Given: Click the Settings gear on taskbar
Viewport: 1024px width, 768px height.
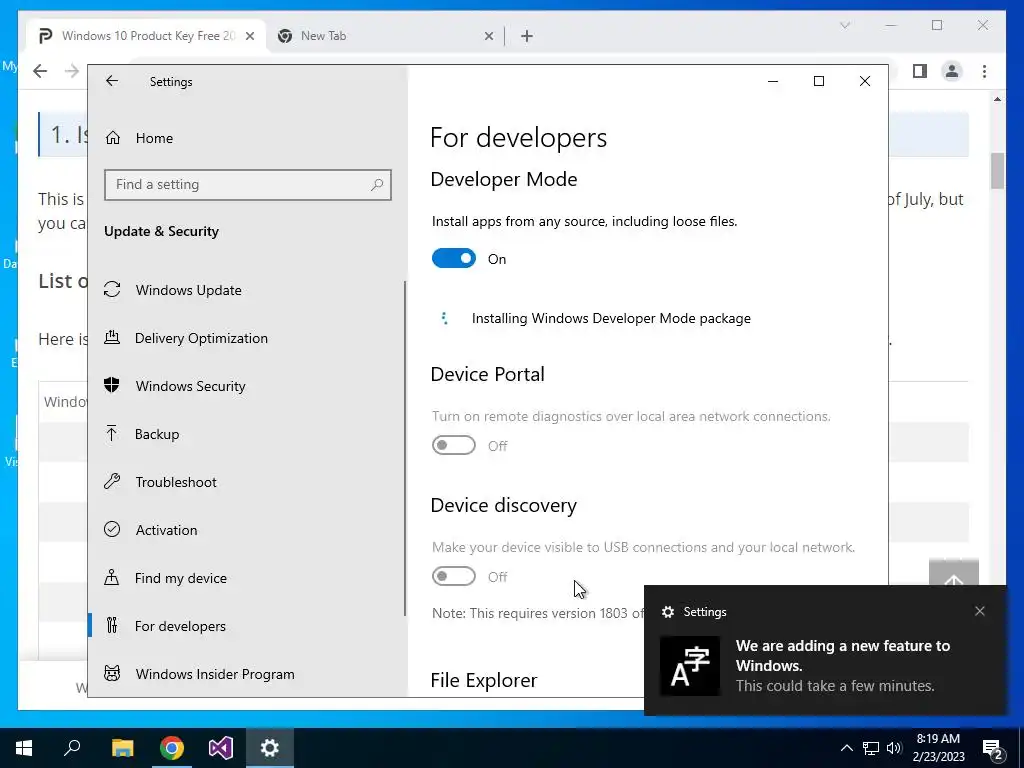Looking at the screenshot, I should [x=270, y=748].
